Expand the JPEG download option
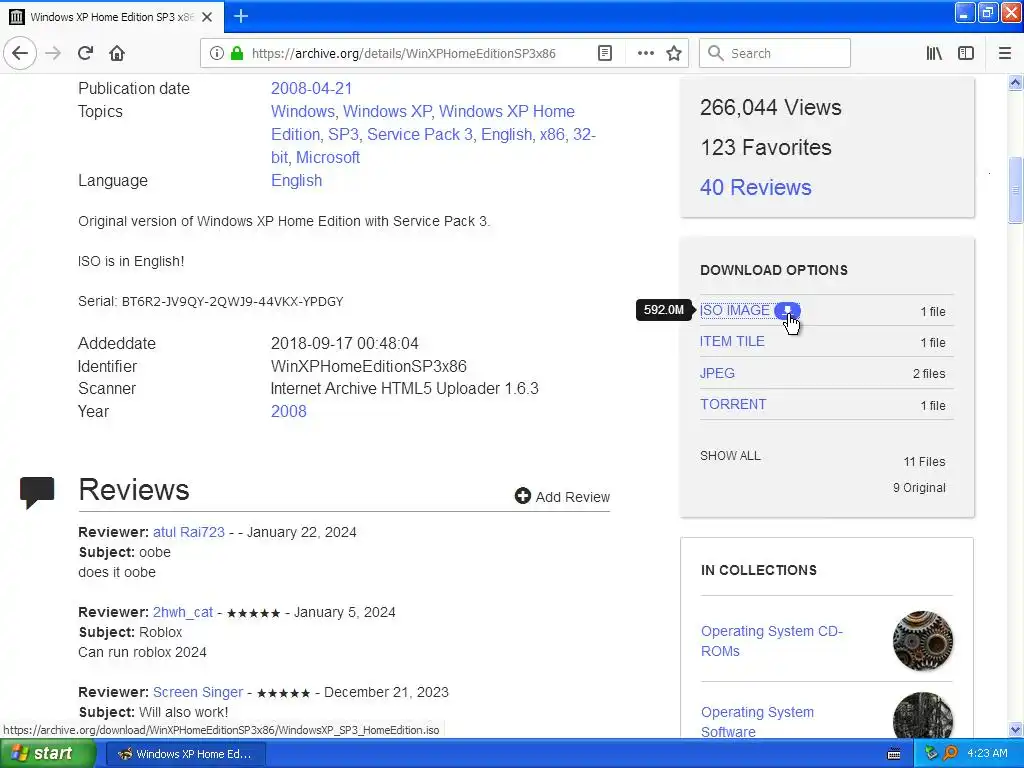 717,373
